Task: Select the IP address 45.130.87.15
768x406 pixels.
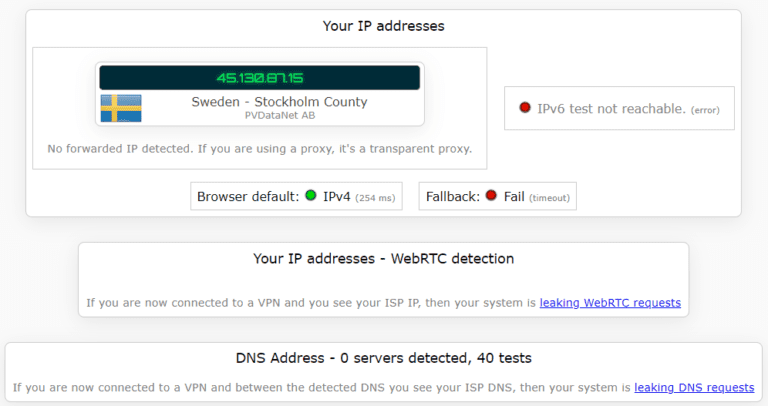Action: click(260, 78)
